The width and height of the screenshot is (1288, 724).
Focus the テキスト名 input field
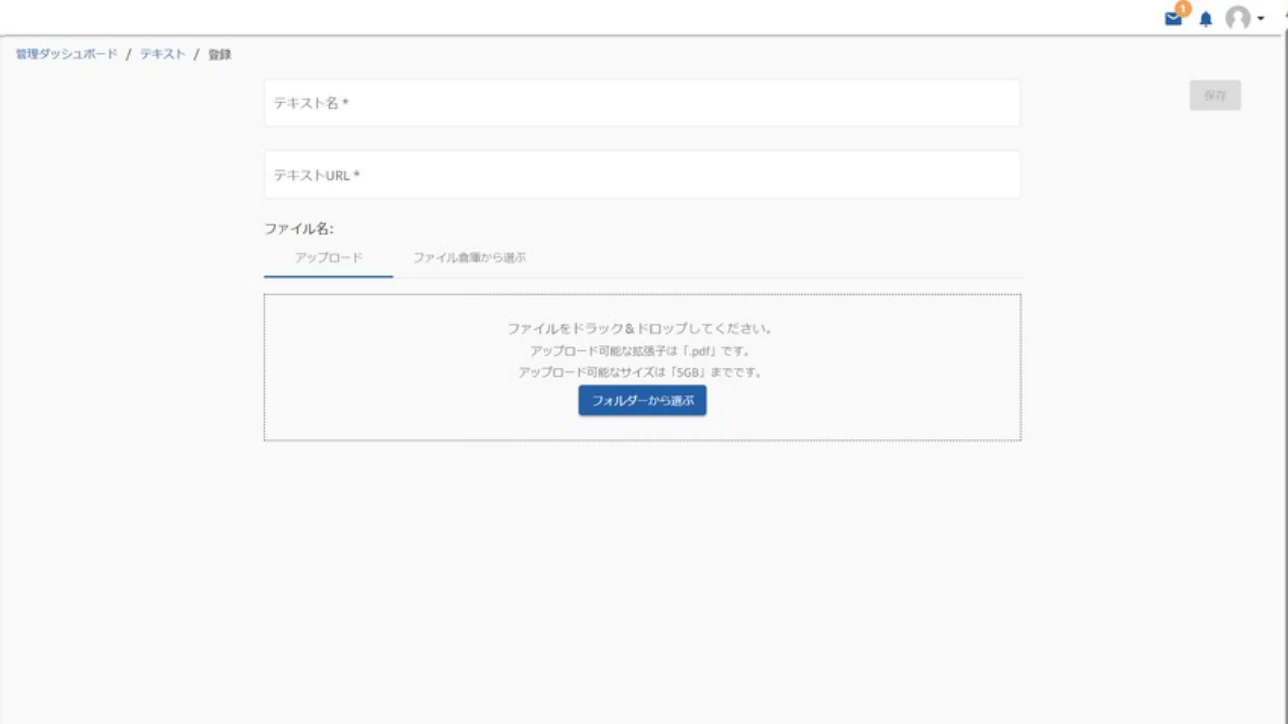click(x=642, y=103)
